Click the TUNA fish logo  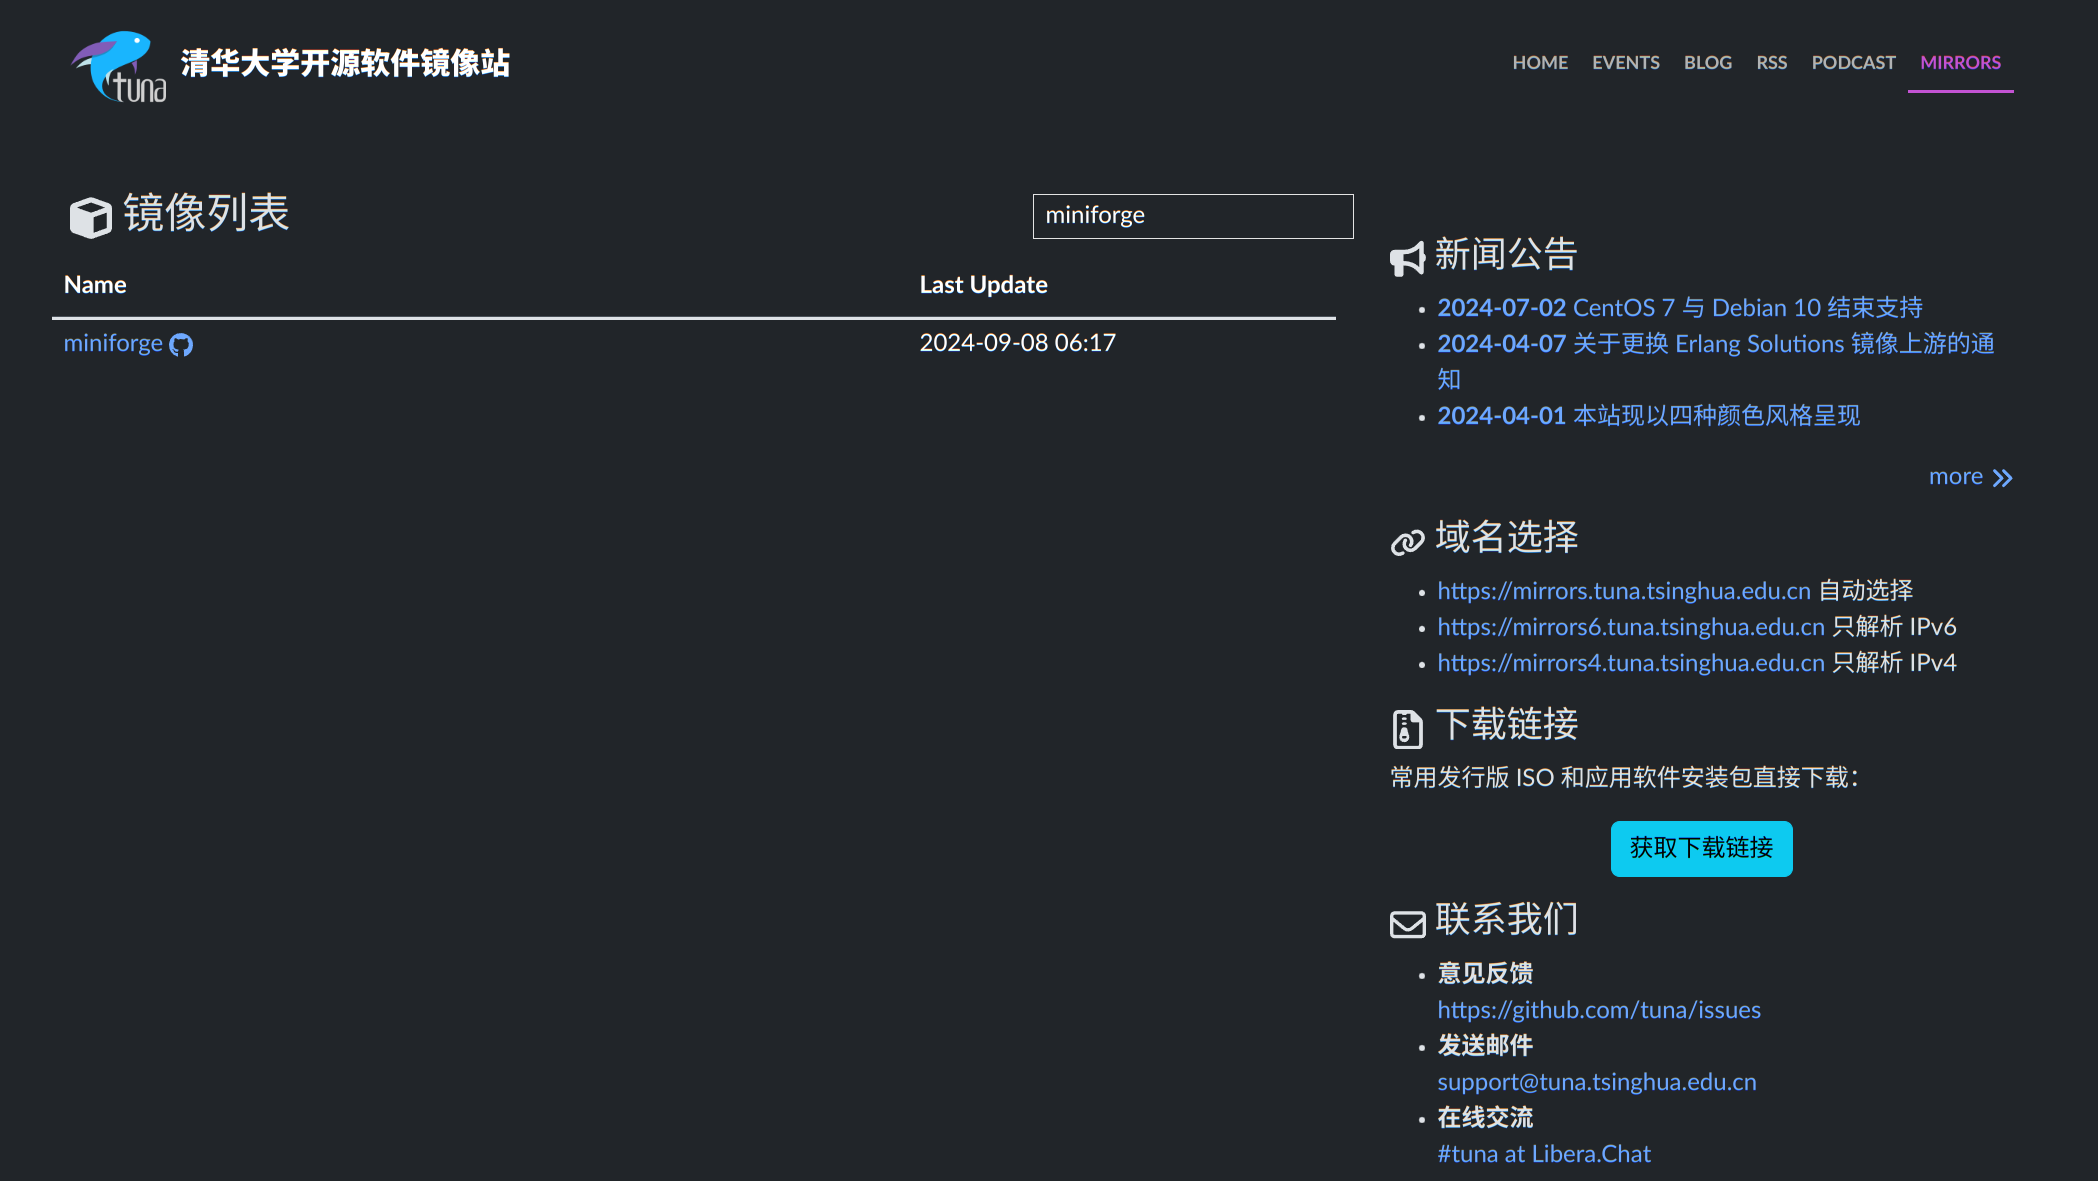point(119,66)
